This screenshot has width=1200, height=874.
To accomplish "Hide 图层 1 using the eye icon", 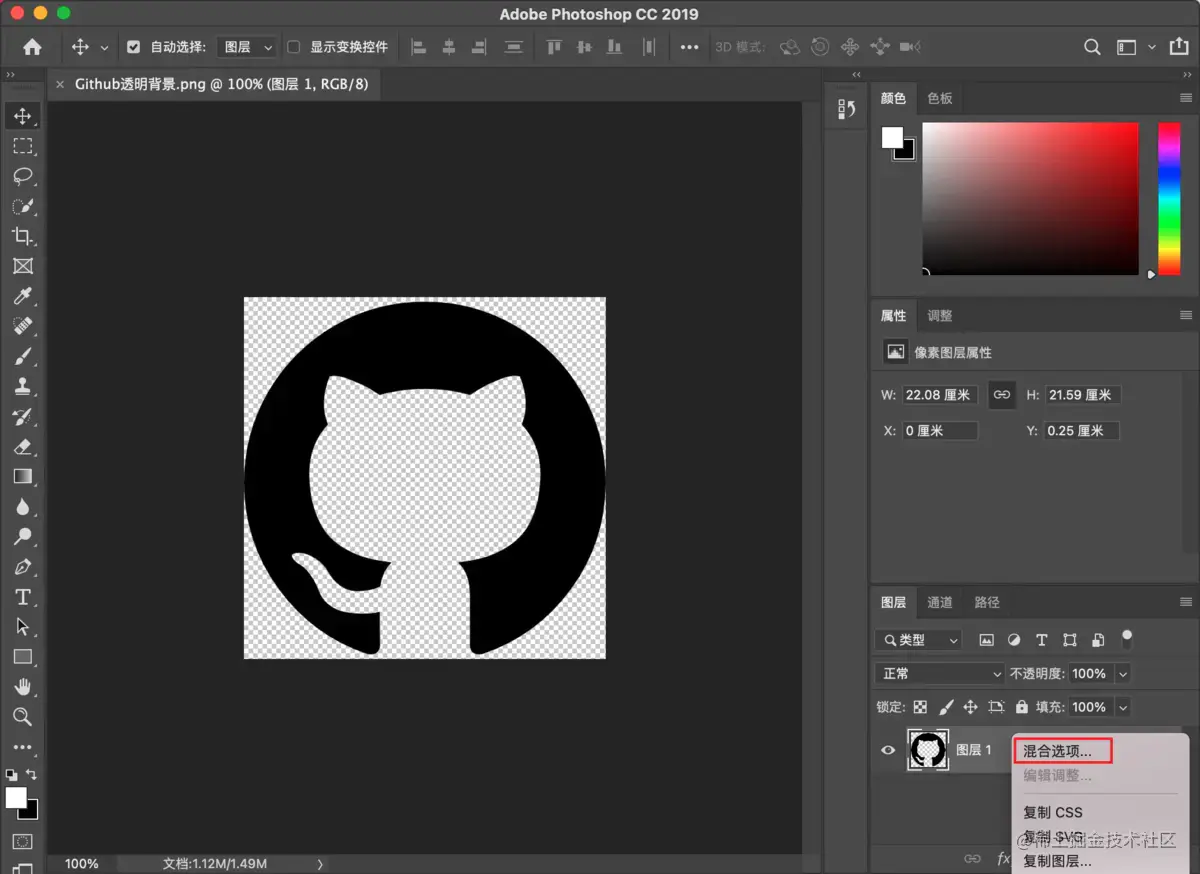I will 888,750.
